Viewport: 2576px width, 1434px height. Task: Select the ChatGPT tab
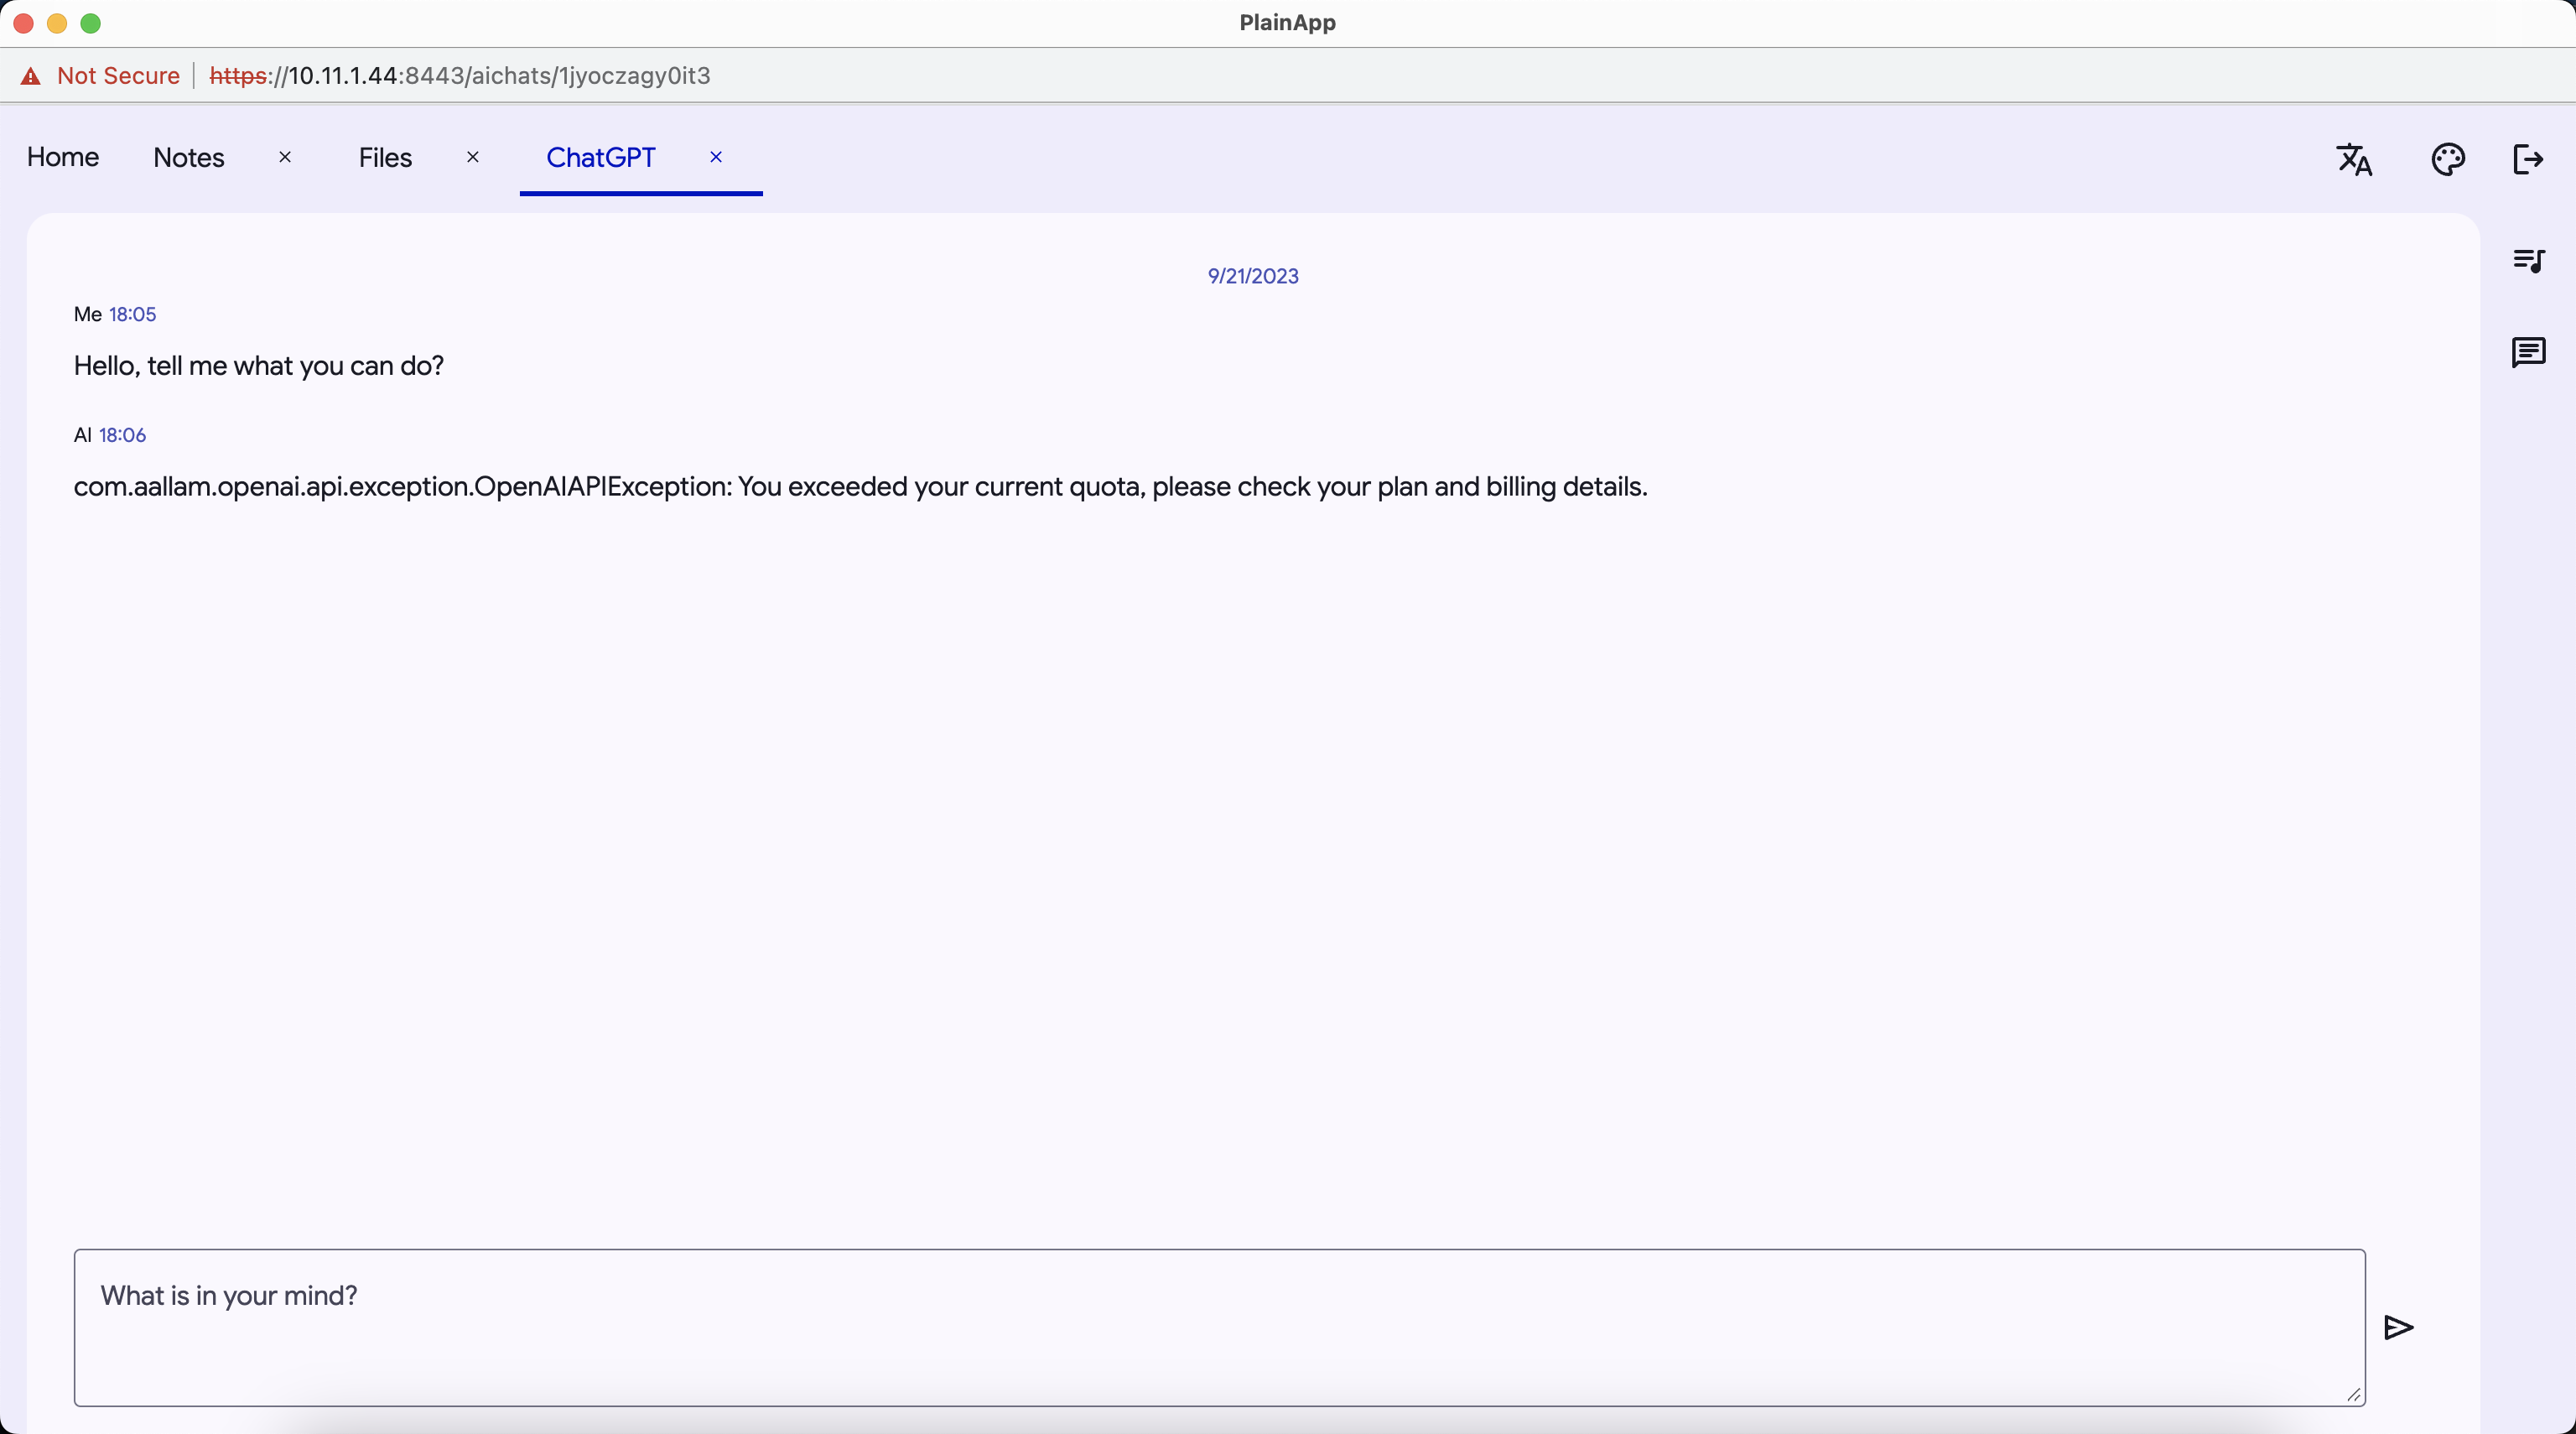pos(600,158)
